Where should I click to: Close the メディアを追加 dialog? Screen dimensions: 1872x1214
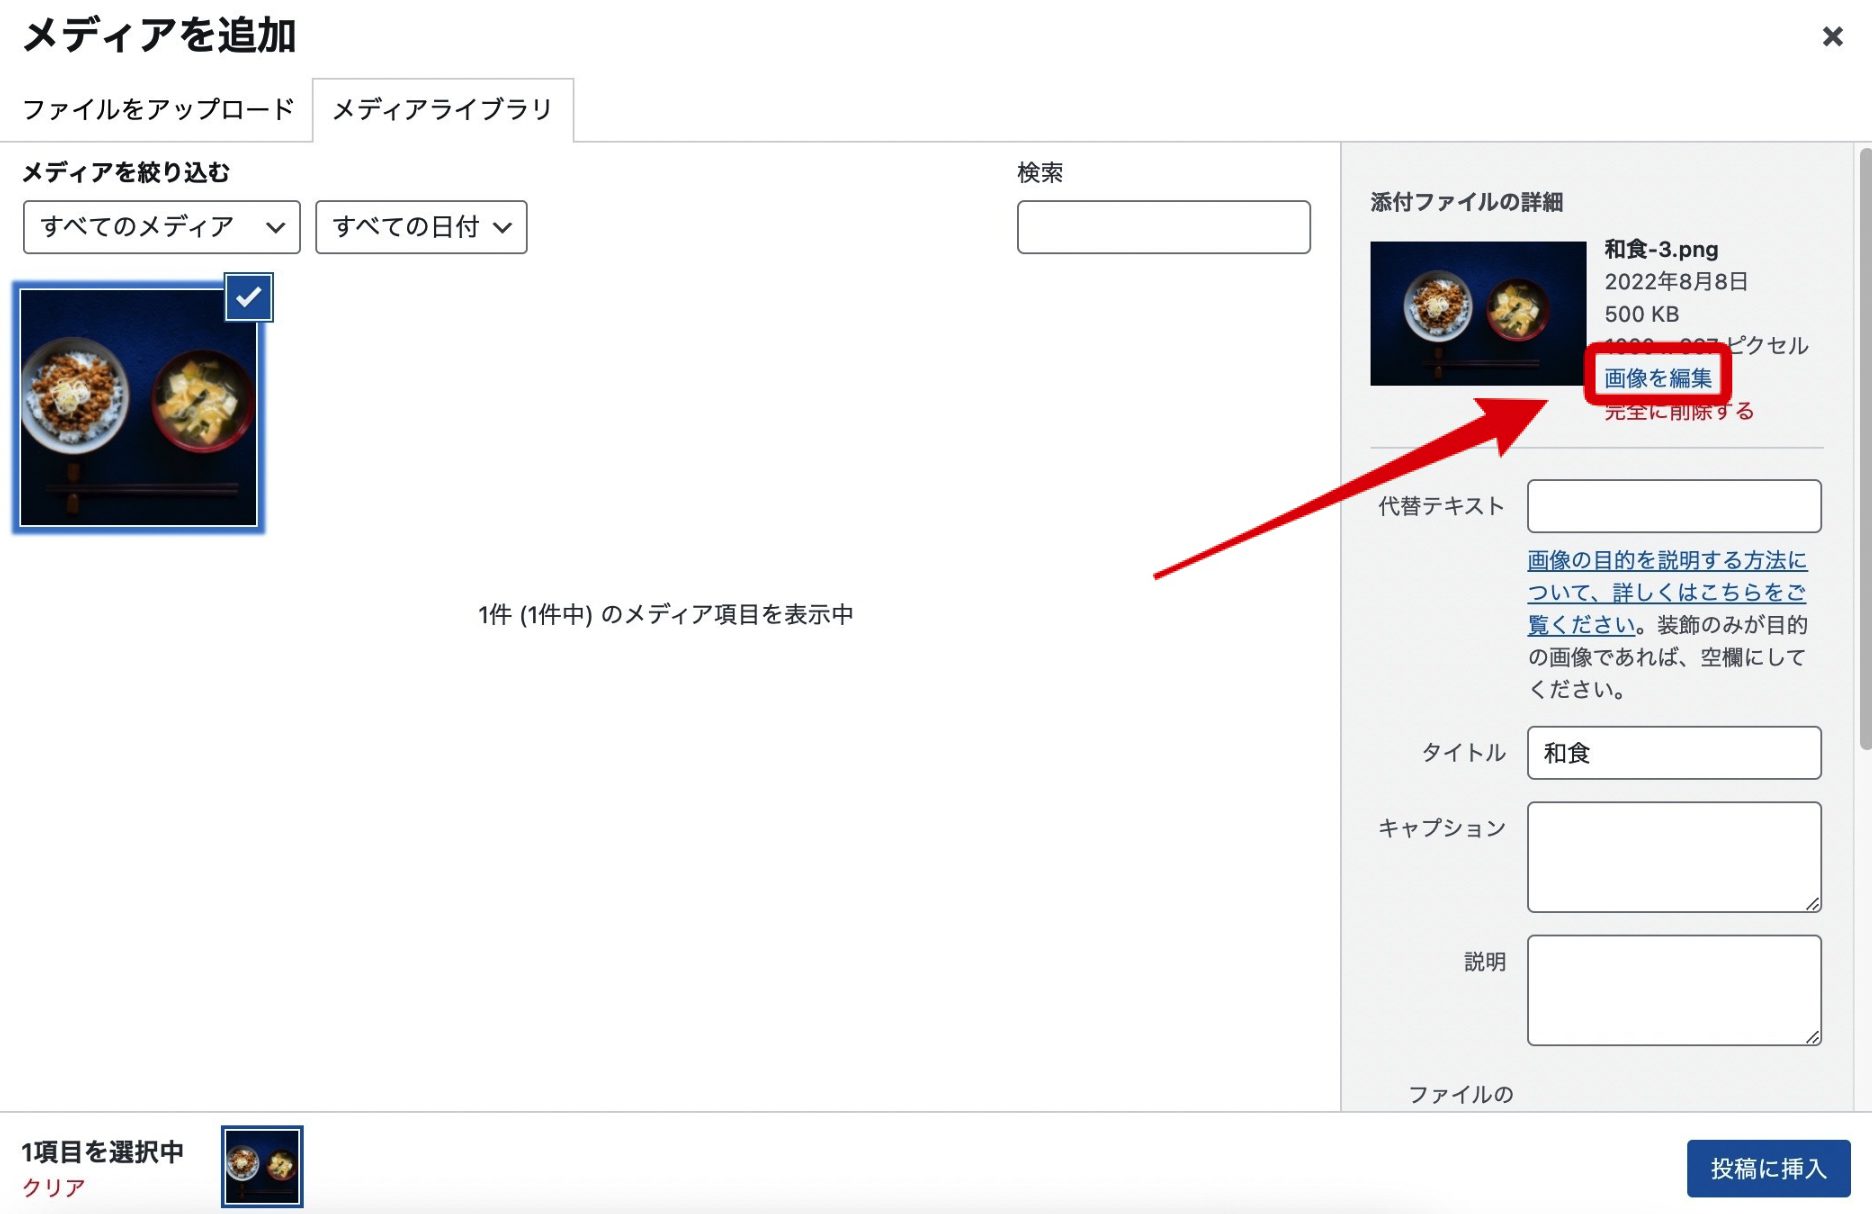click(1832, 37)
